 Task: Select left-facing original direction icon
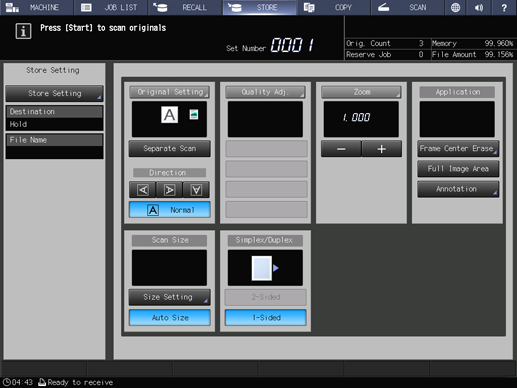[143, 190]
